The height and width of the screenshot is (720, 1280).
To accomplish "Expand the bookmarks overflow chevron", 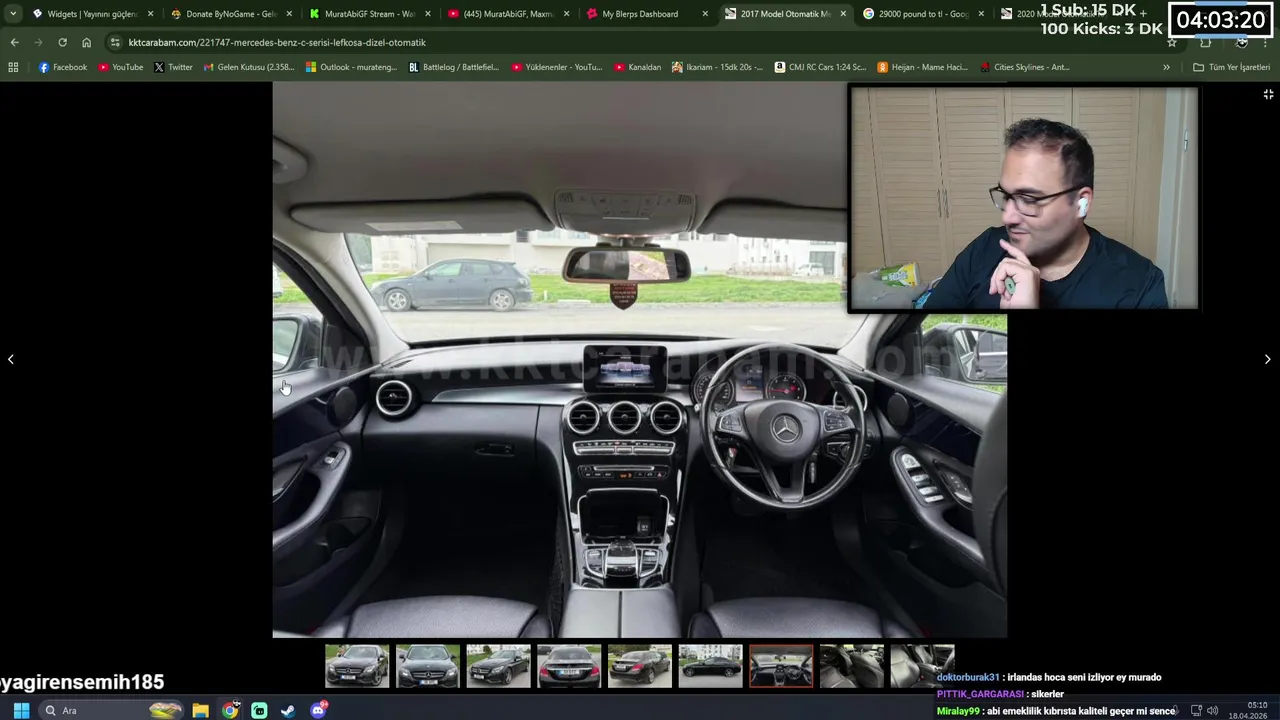I will [x=1166, y=67].
